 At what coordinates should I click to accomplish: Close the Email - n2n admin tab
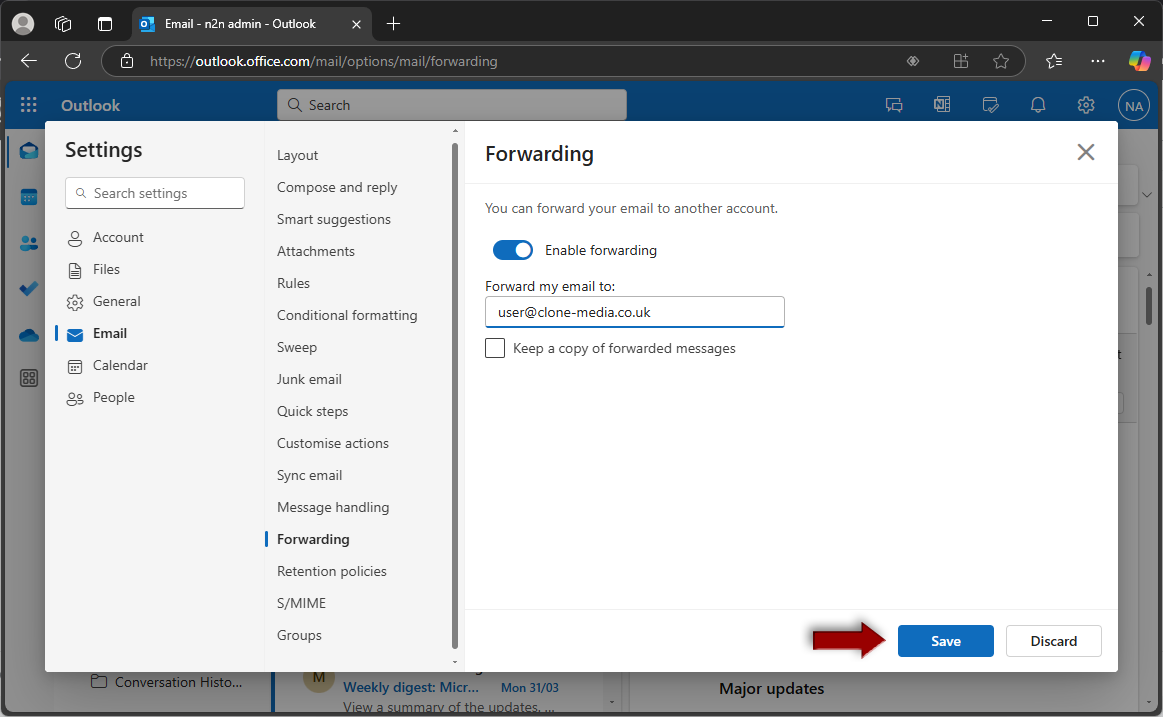(356, 24)
